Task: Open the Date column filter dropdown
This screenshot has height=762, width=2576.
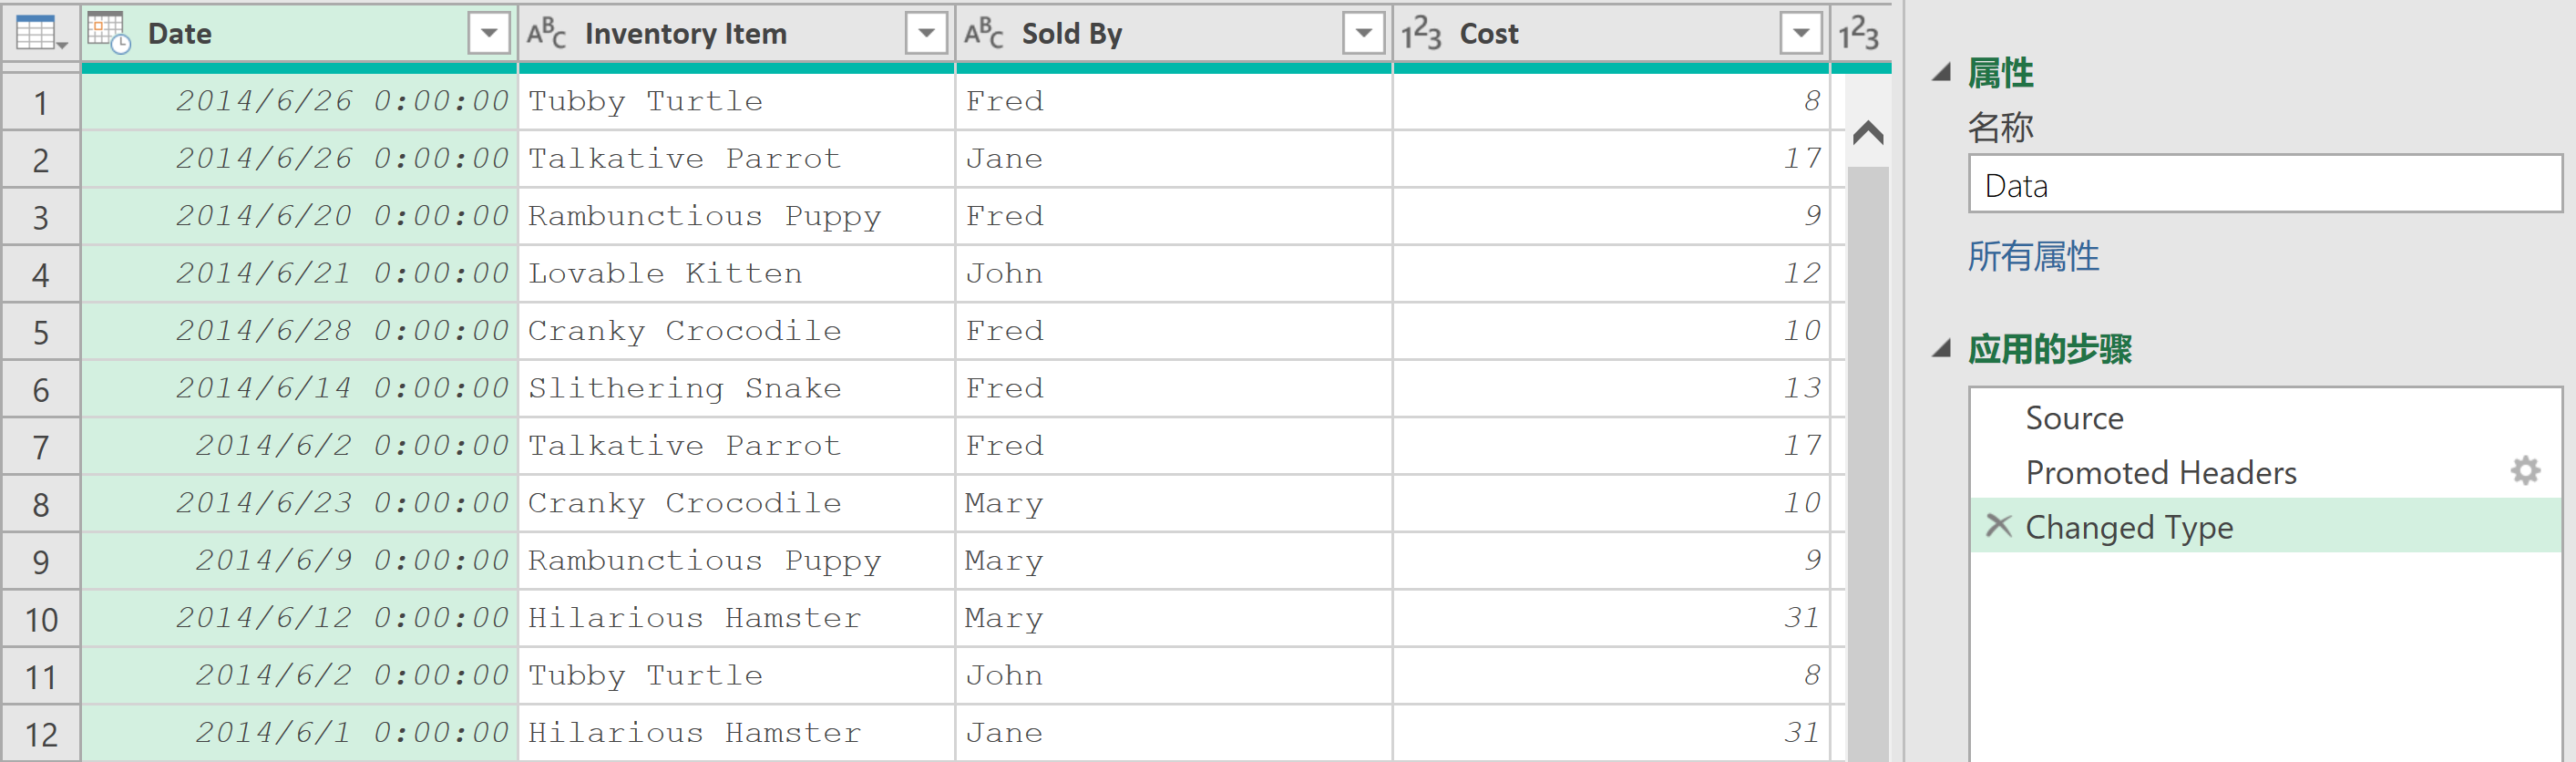Action: [489, 34]
